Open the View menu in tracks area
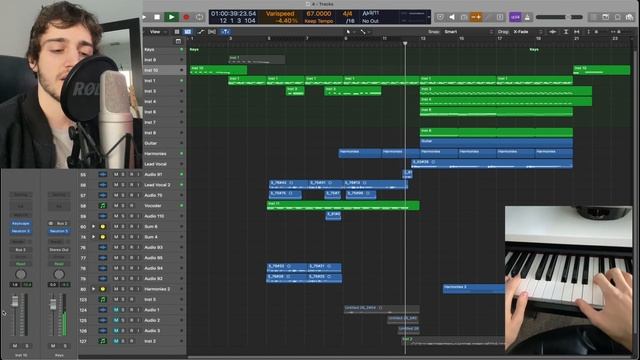 [158, 31]
